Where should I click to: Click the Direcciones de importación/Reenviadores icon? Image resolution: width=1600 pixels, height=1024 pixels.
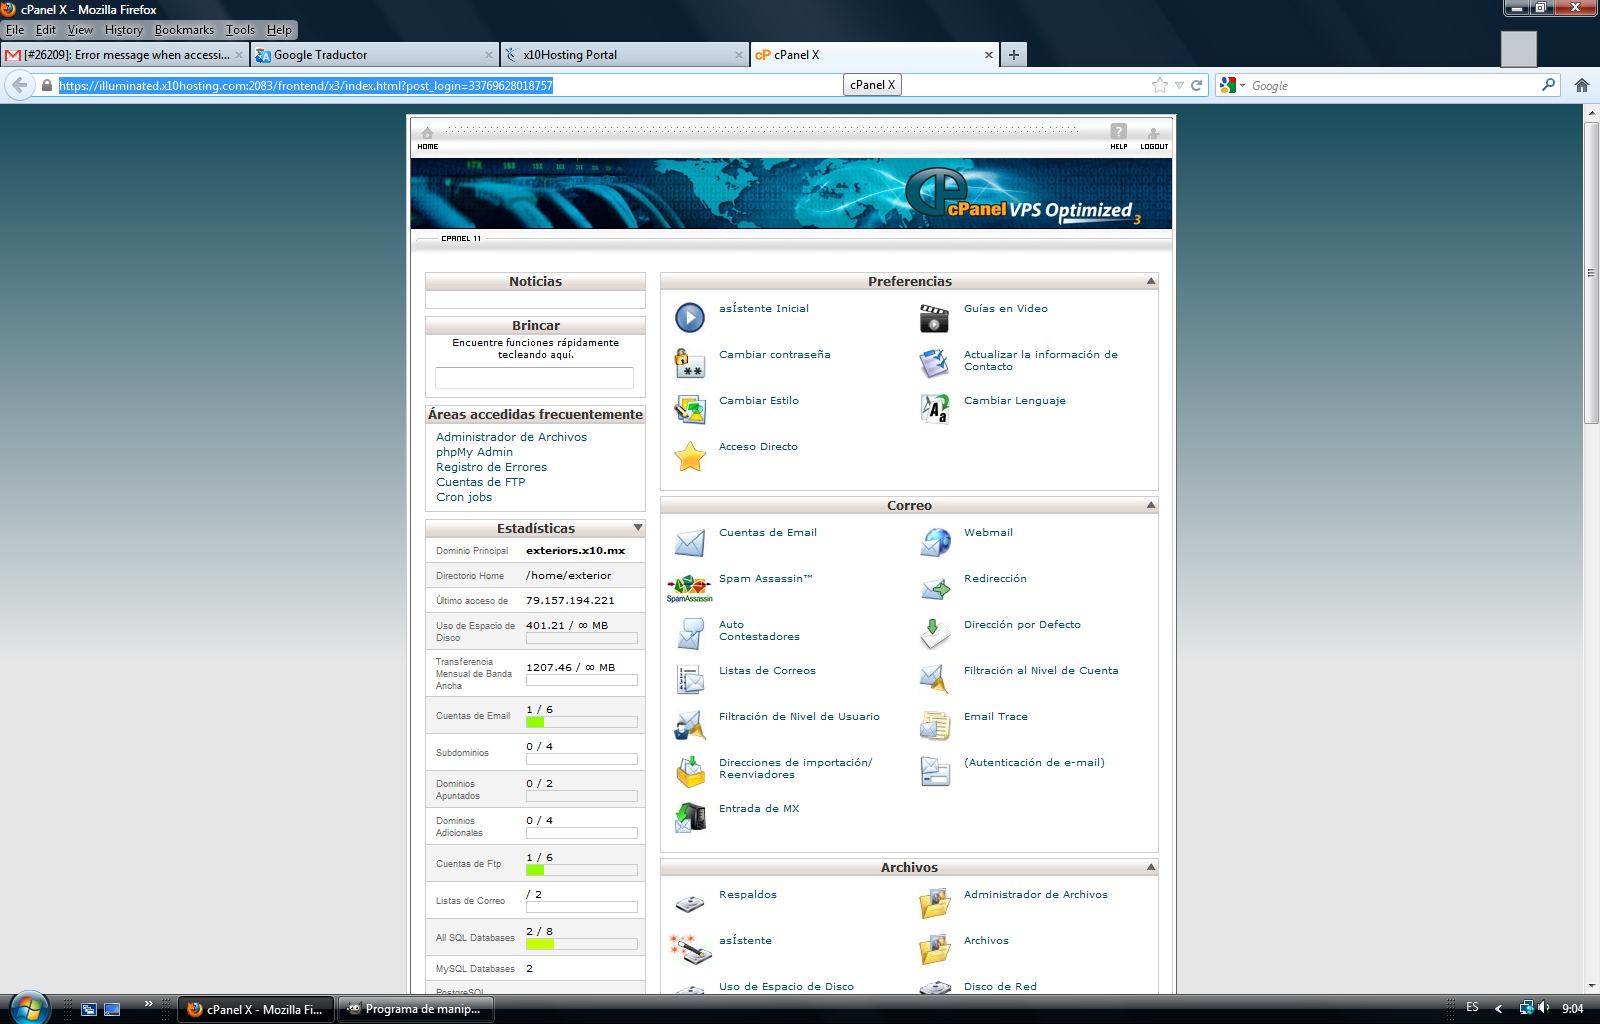[690, 772]
